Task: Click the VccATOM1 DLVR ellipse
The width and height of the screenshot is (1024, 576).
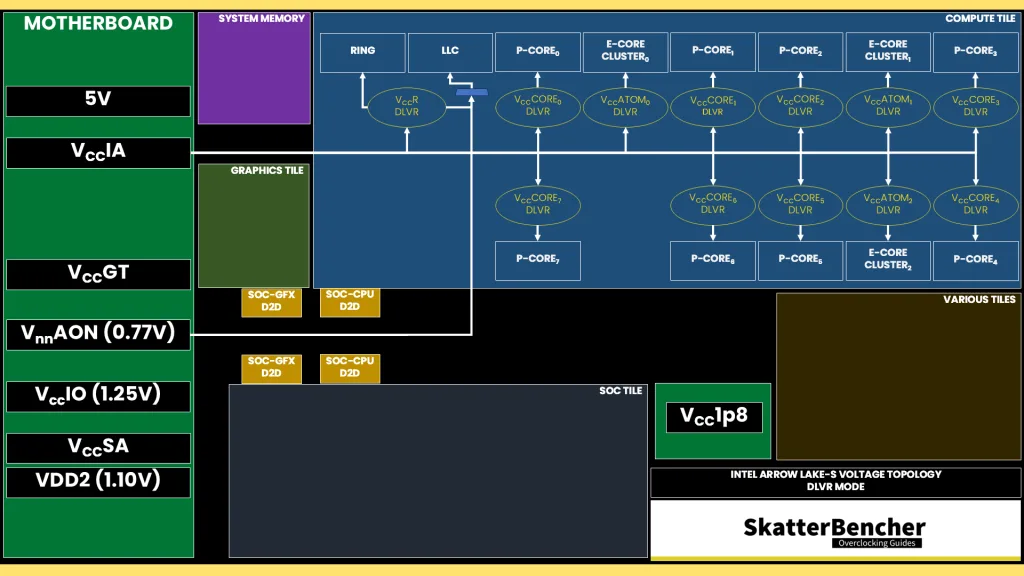Action: coord(888,107)
